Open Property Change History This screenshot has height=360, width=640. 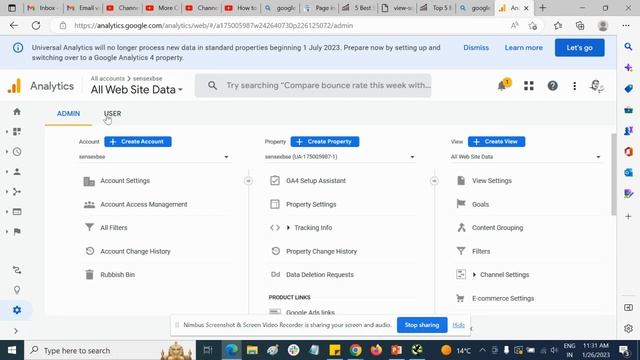pos(321,251)
